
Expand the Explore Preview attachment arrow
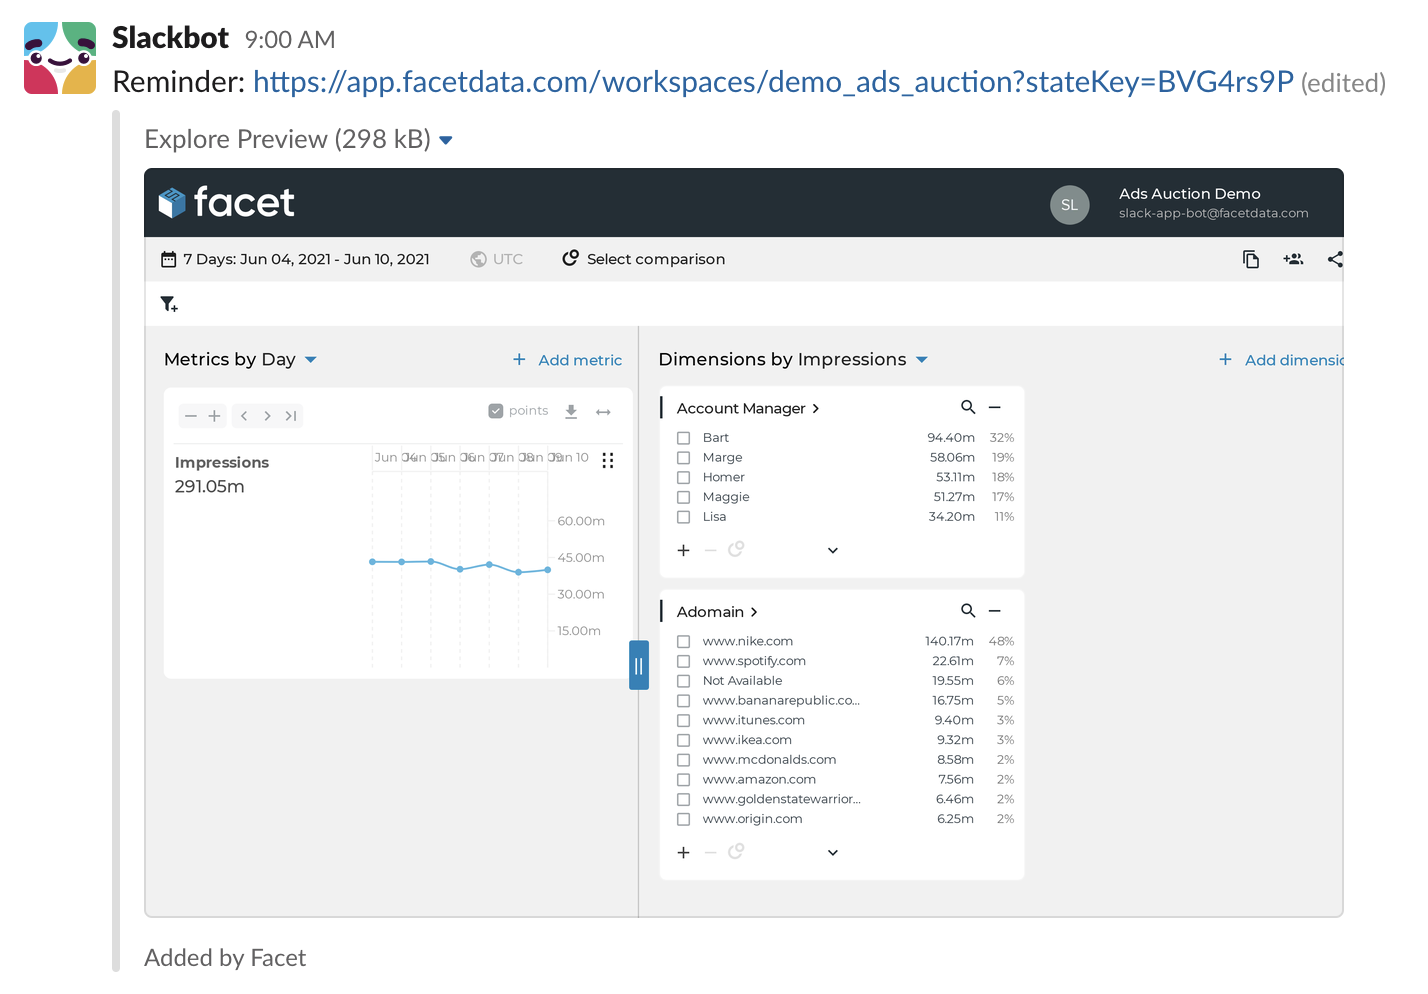point(446,140)
